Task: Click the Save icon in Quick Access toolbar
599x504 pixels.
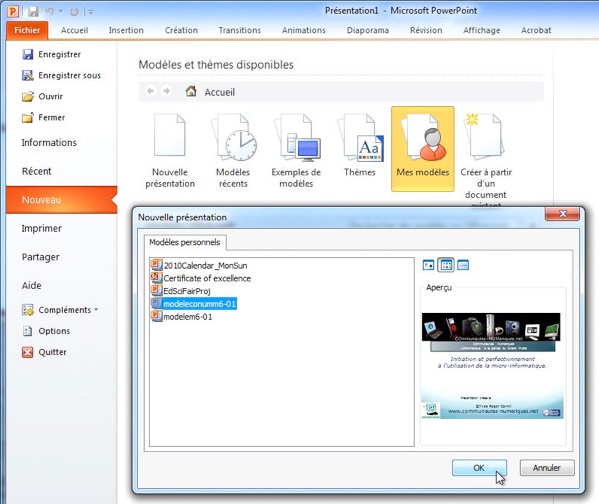Action: 33,11
